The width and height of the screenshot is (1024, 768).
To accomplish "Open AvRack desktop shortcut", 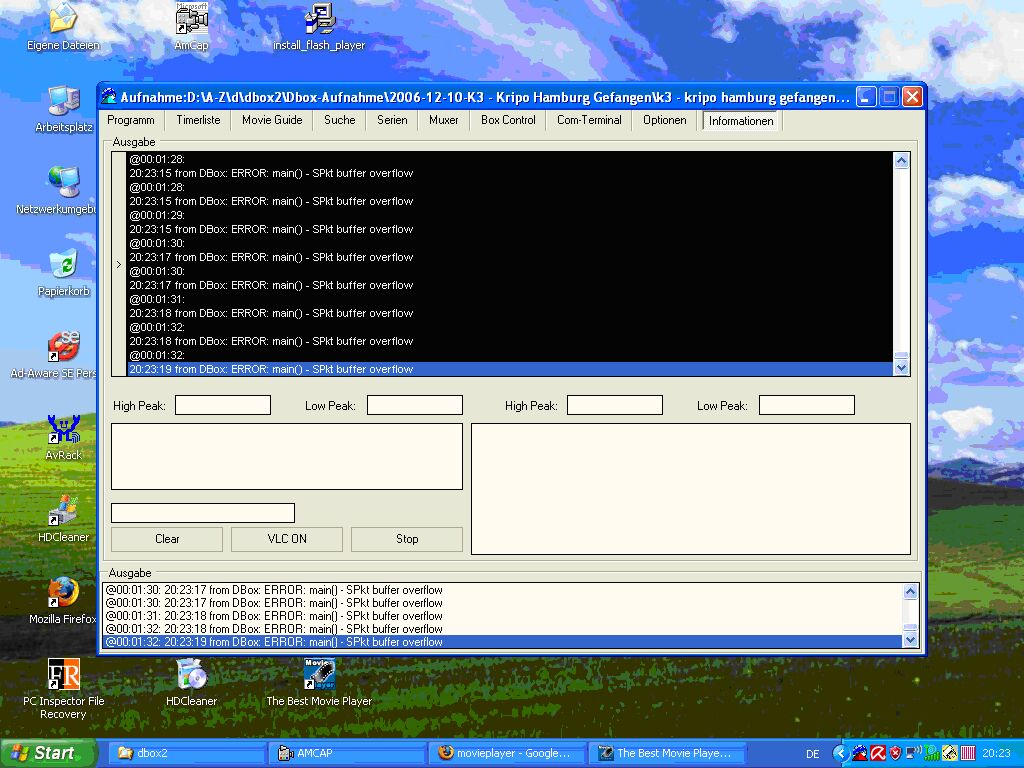I will tap(63, 430).
